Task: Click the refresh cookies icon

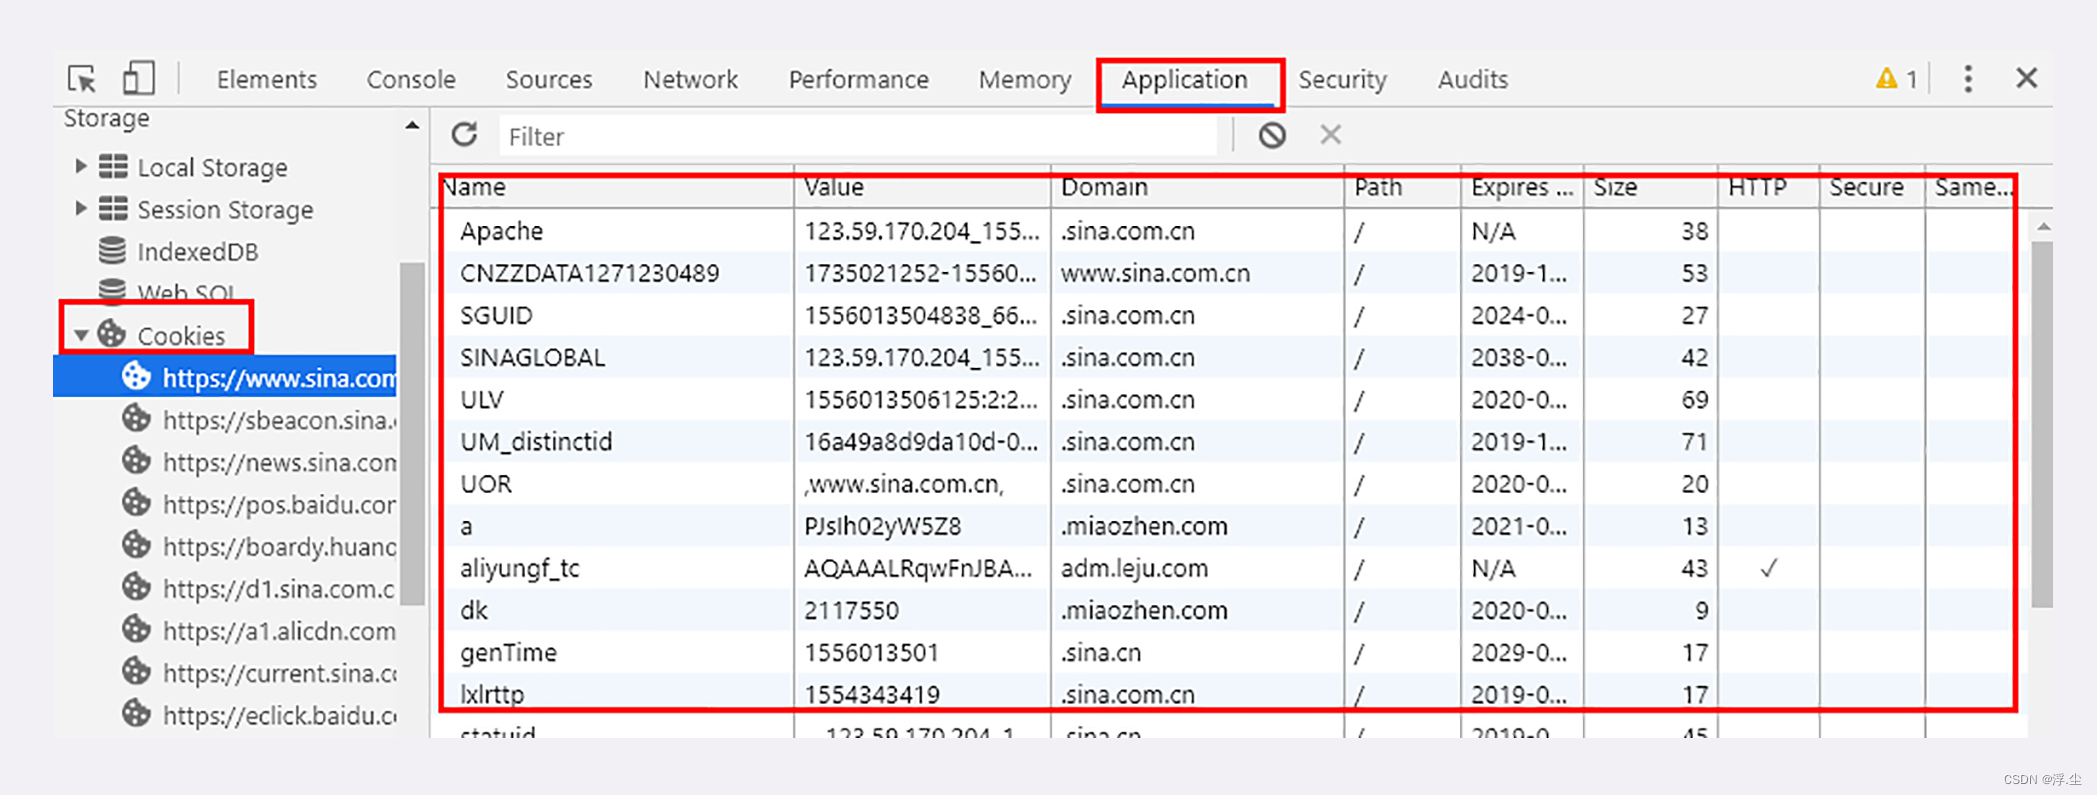Action: [x=464, y=135]
